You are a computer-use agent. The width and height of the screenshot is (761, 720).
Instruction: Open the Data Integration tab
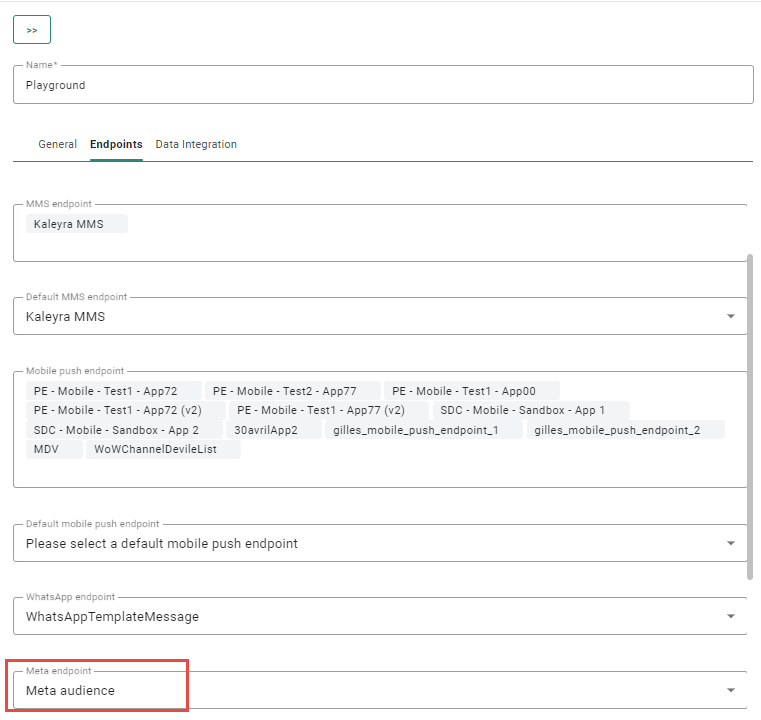pos(196,144)
